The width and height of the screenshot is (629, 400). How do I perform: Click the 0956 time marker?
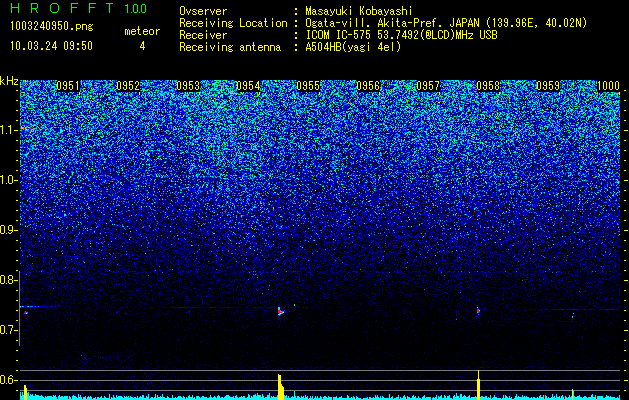click(368, 86)
